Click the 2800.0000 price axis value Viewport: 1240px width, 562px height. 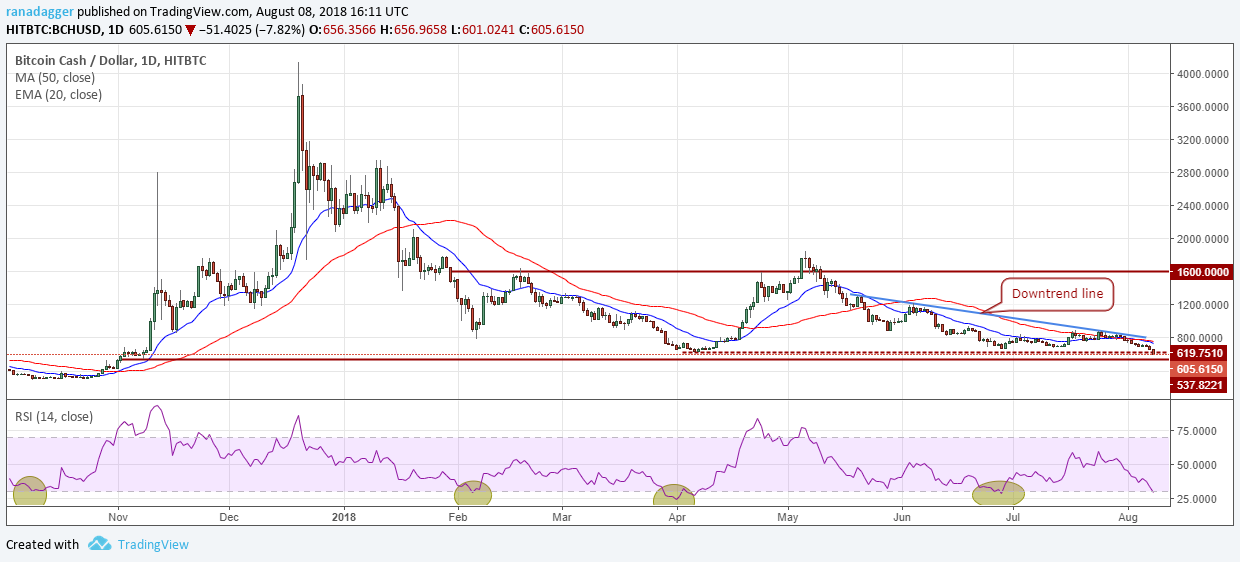click(x=1205, y=173)
